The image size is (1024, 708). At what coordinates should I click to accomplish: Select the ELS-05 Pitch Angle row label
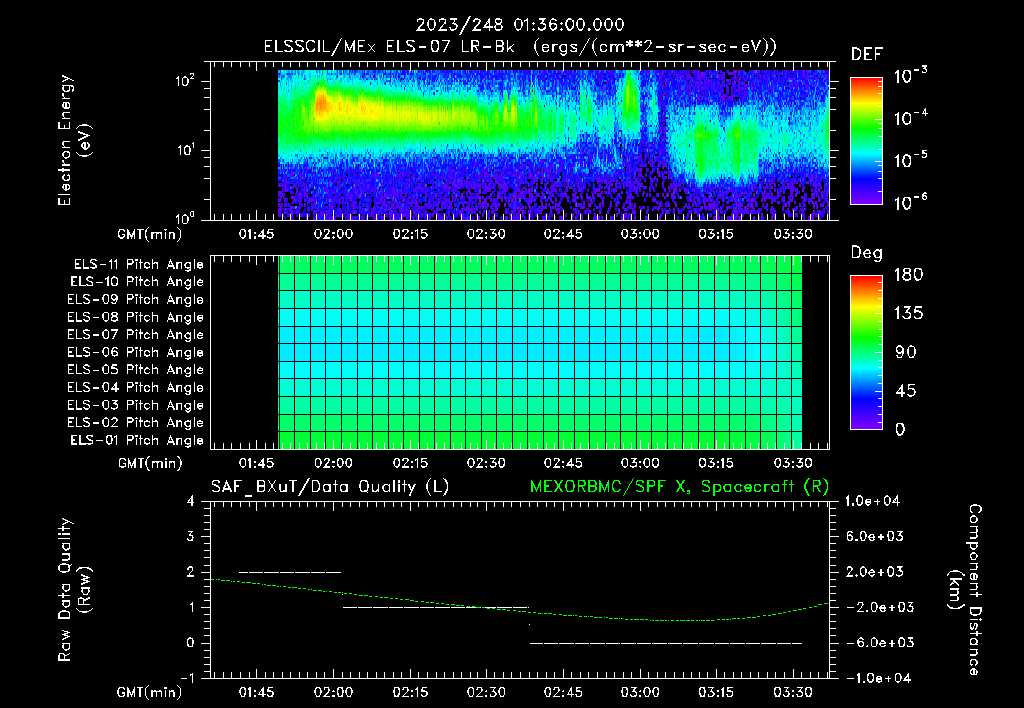[x=135, y=370]
